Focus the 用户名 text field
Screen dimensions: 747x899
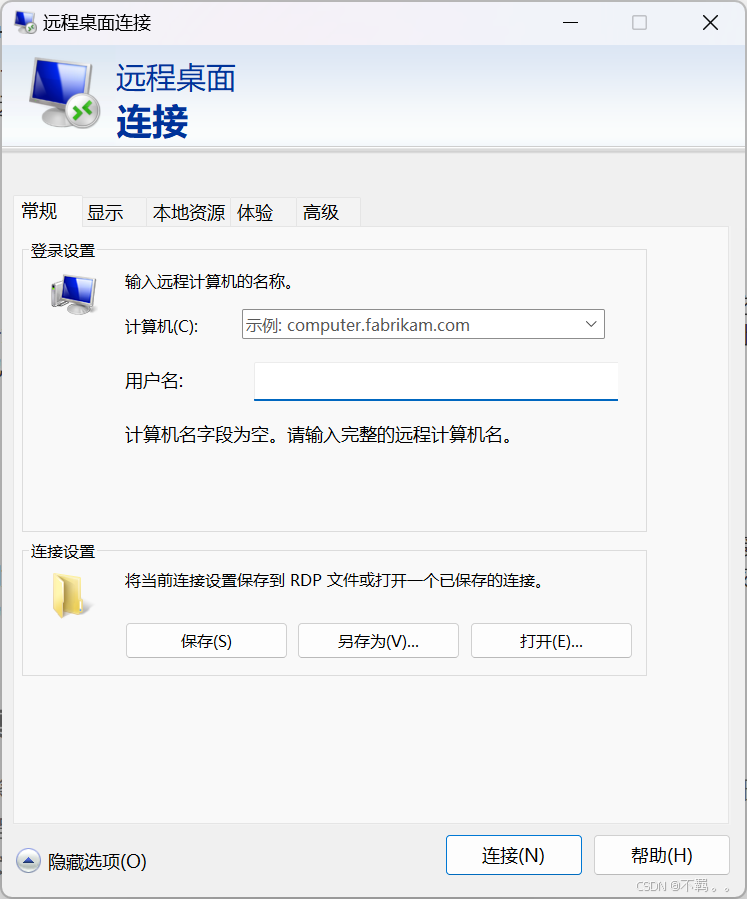[436, 381]
